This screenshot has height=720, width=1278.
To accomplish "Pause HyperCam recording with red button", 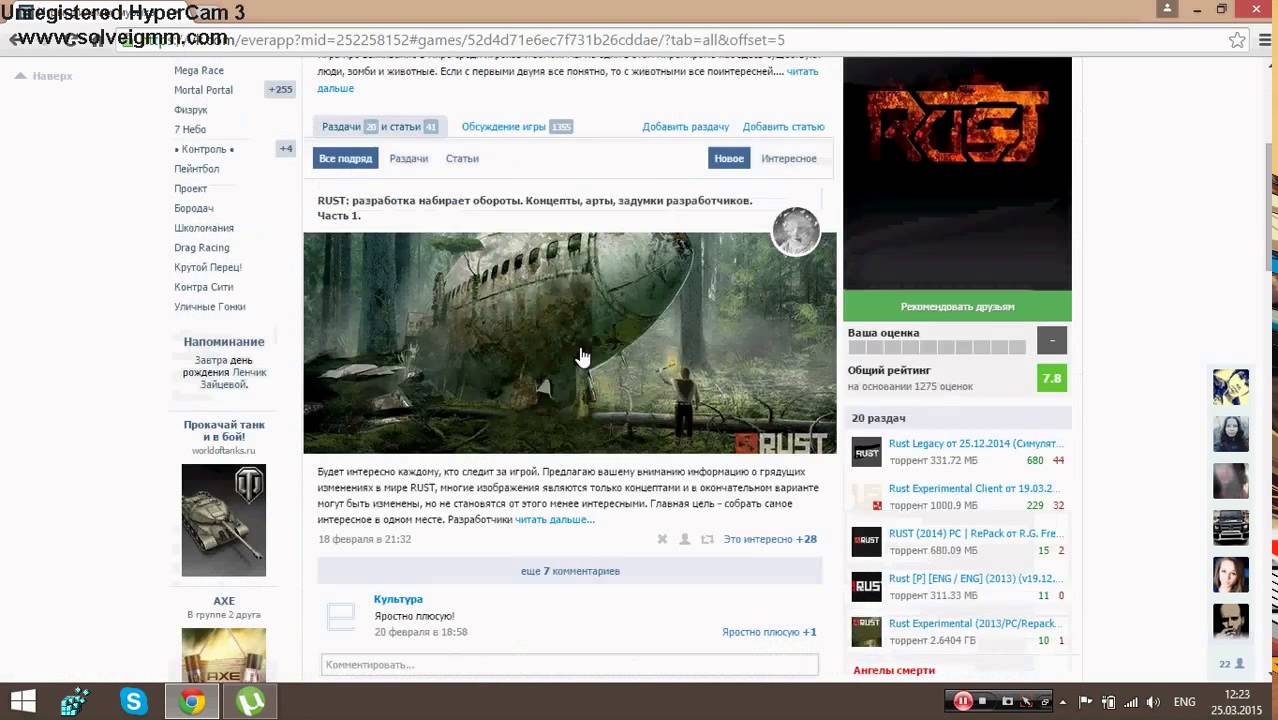I will pos(963,701).
